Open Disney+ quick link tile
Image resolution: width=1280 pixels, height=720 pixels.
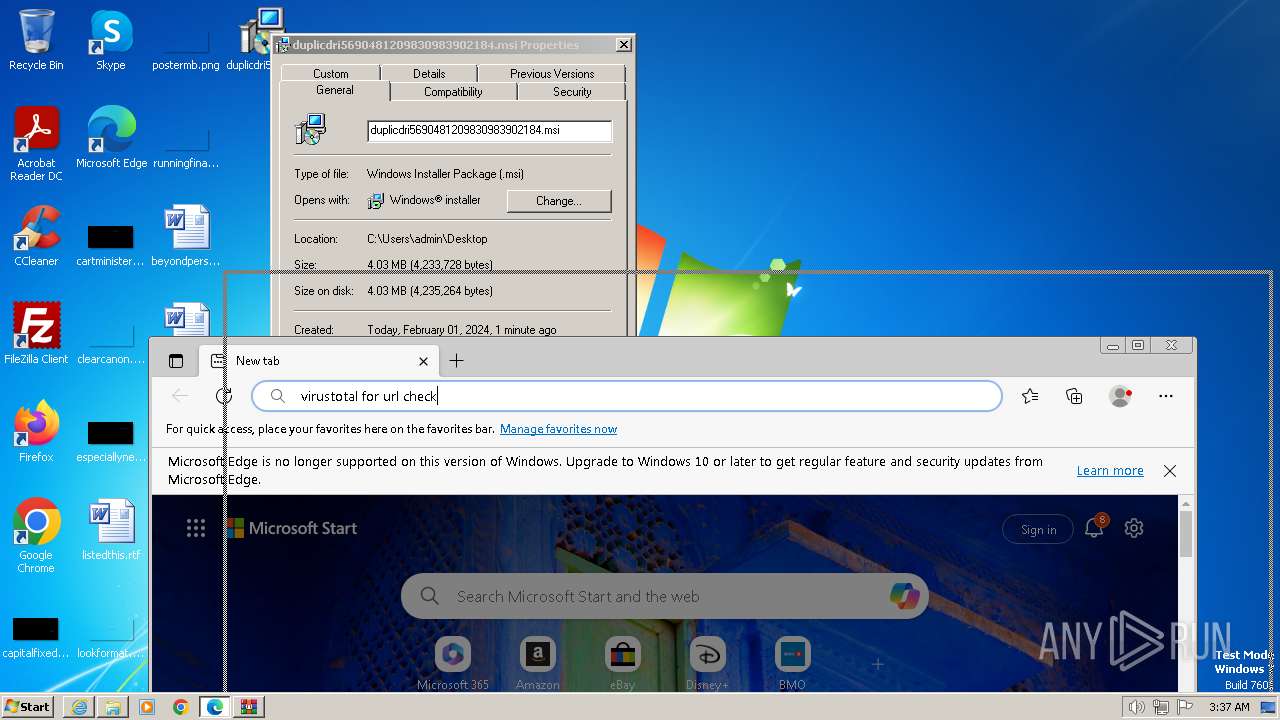(x=708, y=664)
